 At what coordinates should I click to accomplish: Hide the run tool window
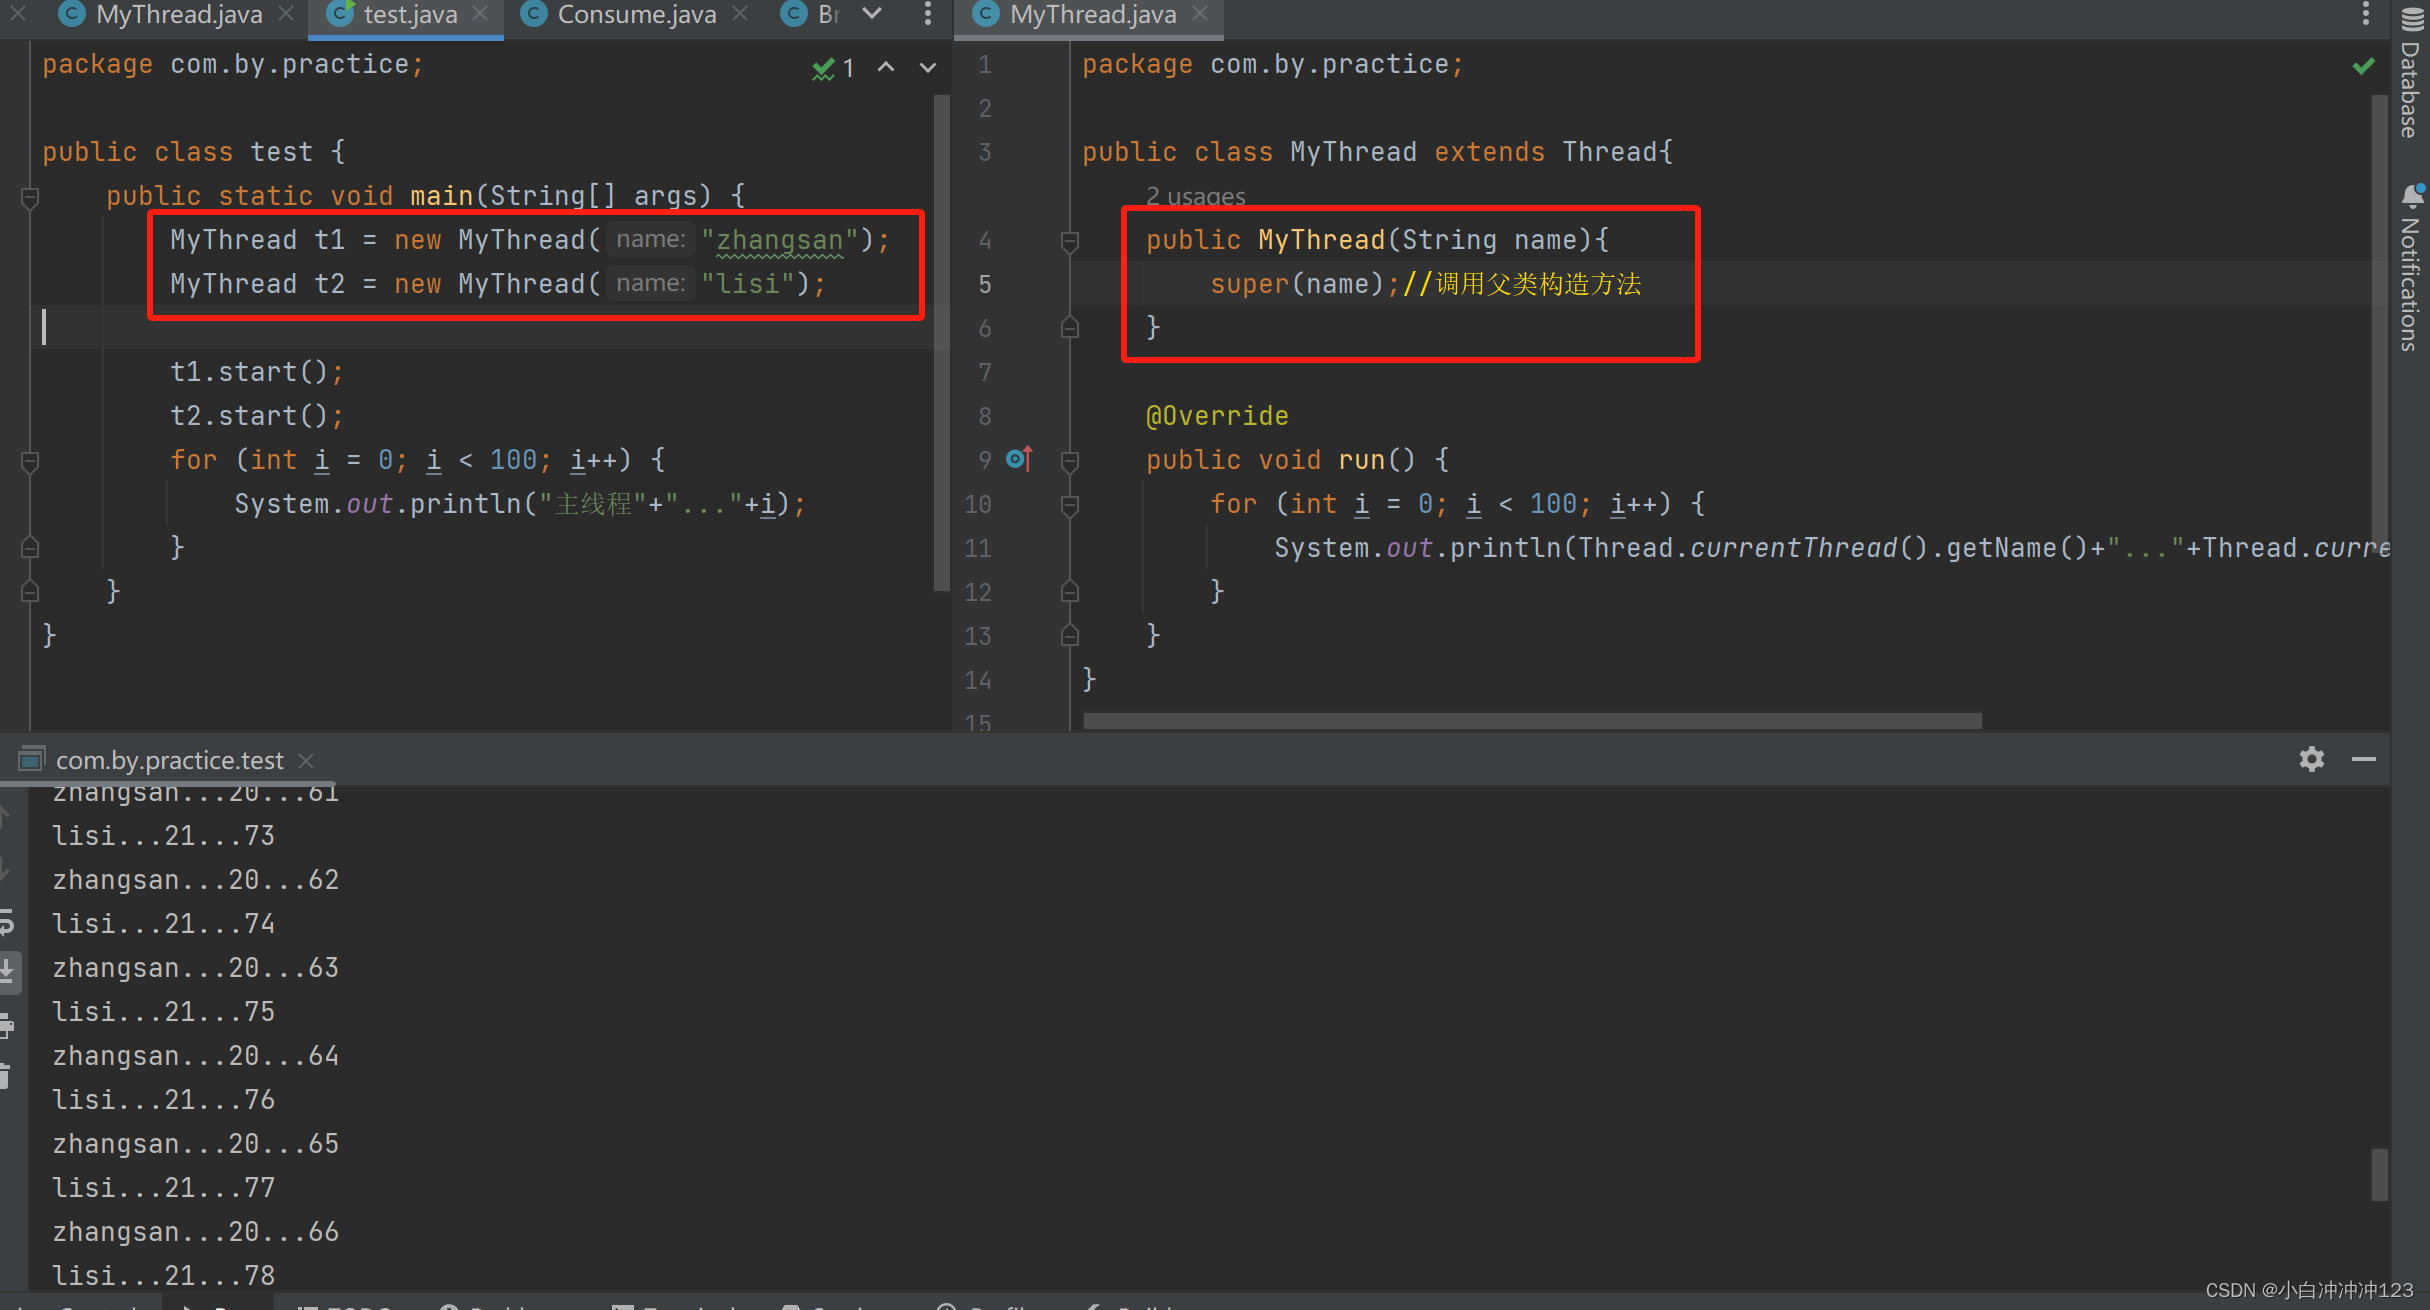coord(2363,759)
